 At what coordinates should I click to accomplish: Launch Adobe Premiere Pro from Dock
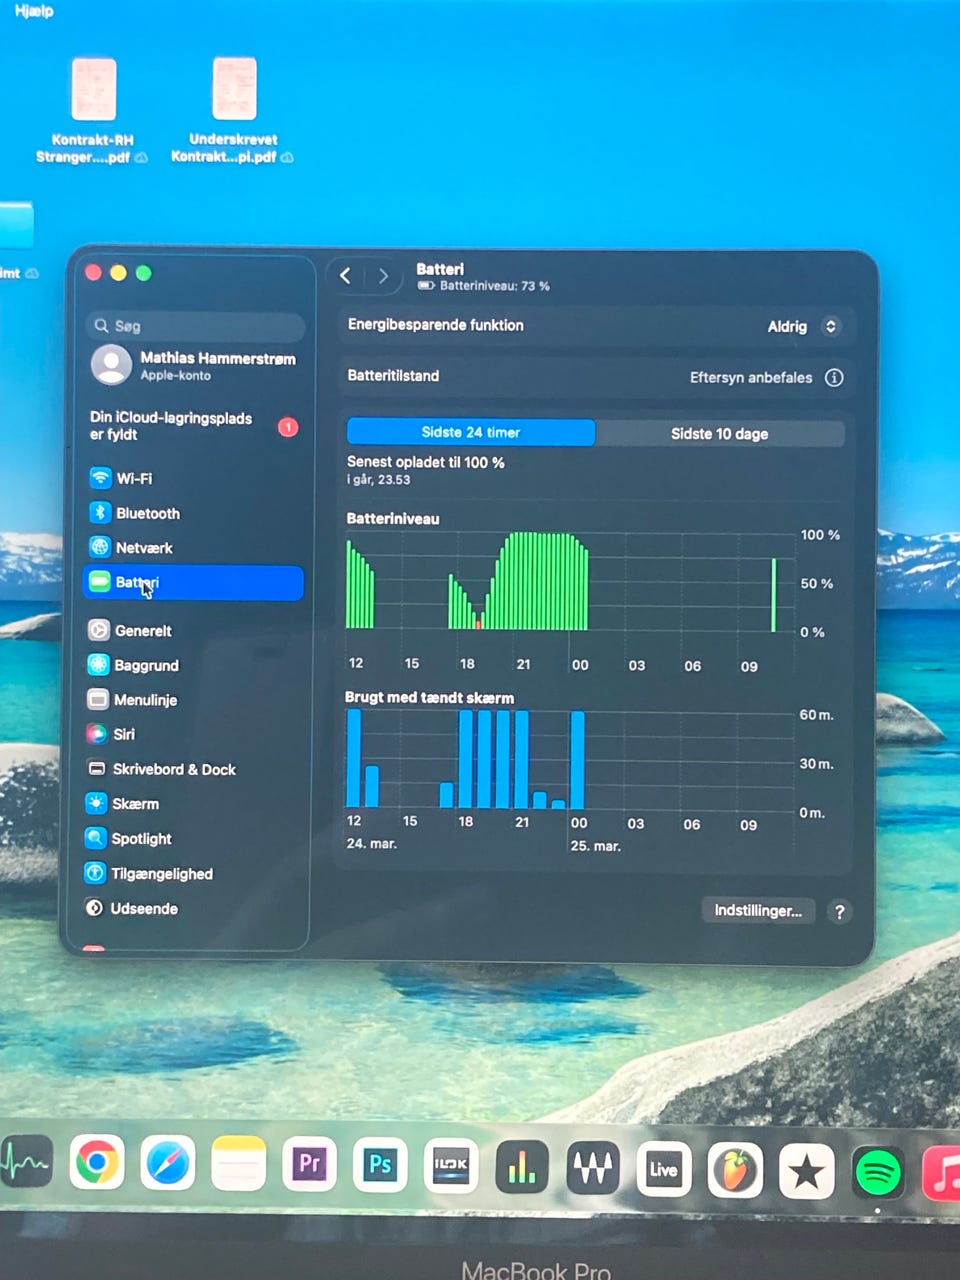tap(310, 1164)
